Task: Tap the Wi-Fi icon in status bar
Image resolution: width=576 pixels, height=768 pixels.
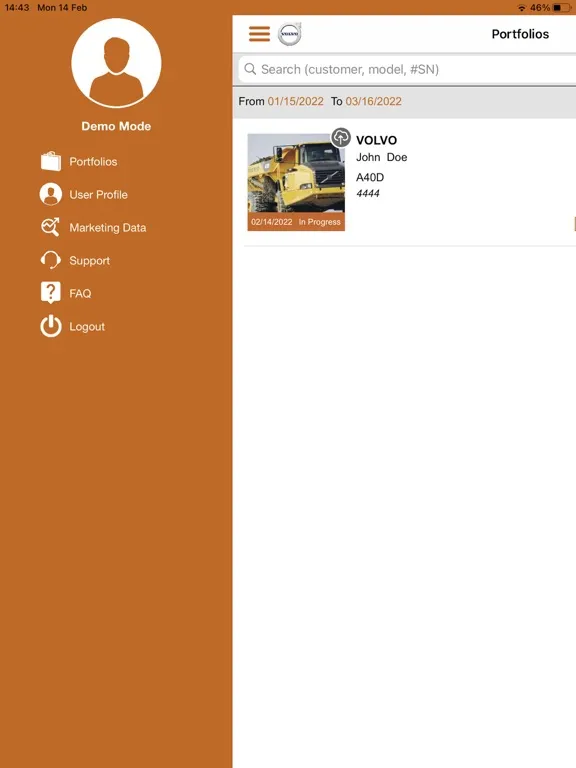Action: click(522, 8)
